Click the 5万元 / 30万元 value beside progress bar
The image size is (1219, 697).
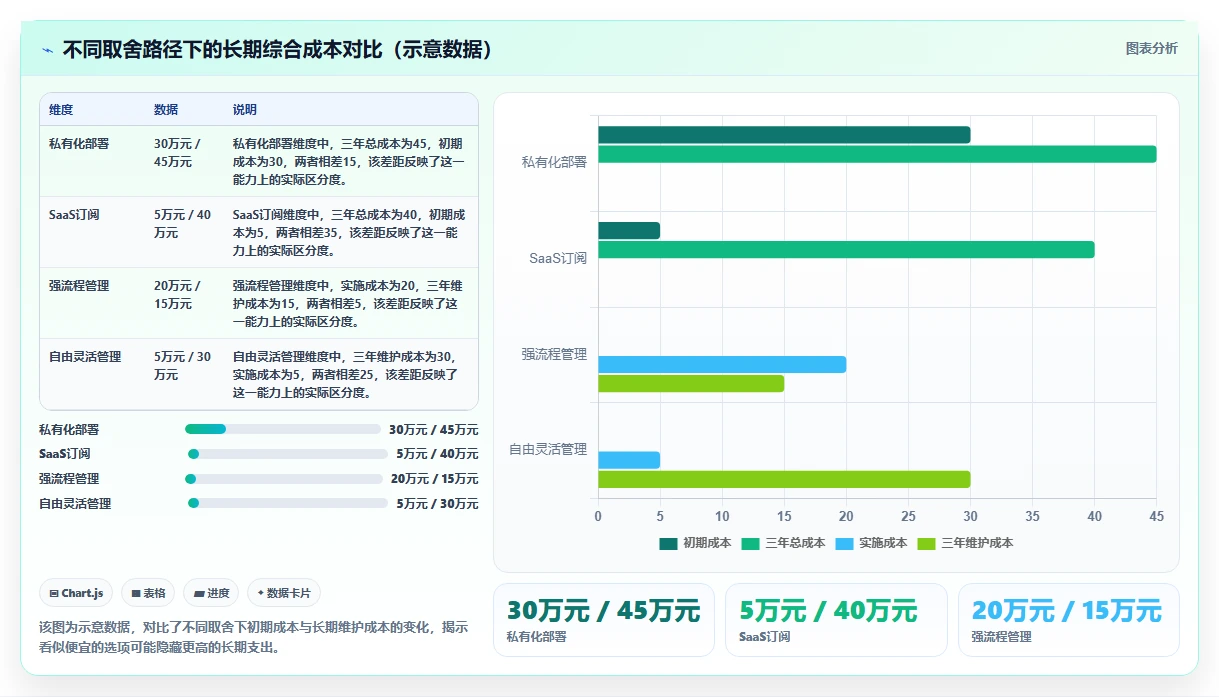438,504
